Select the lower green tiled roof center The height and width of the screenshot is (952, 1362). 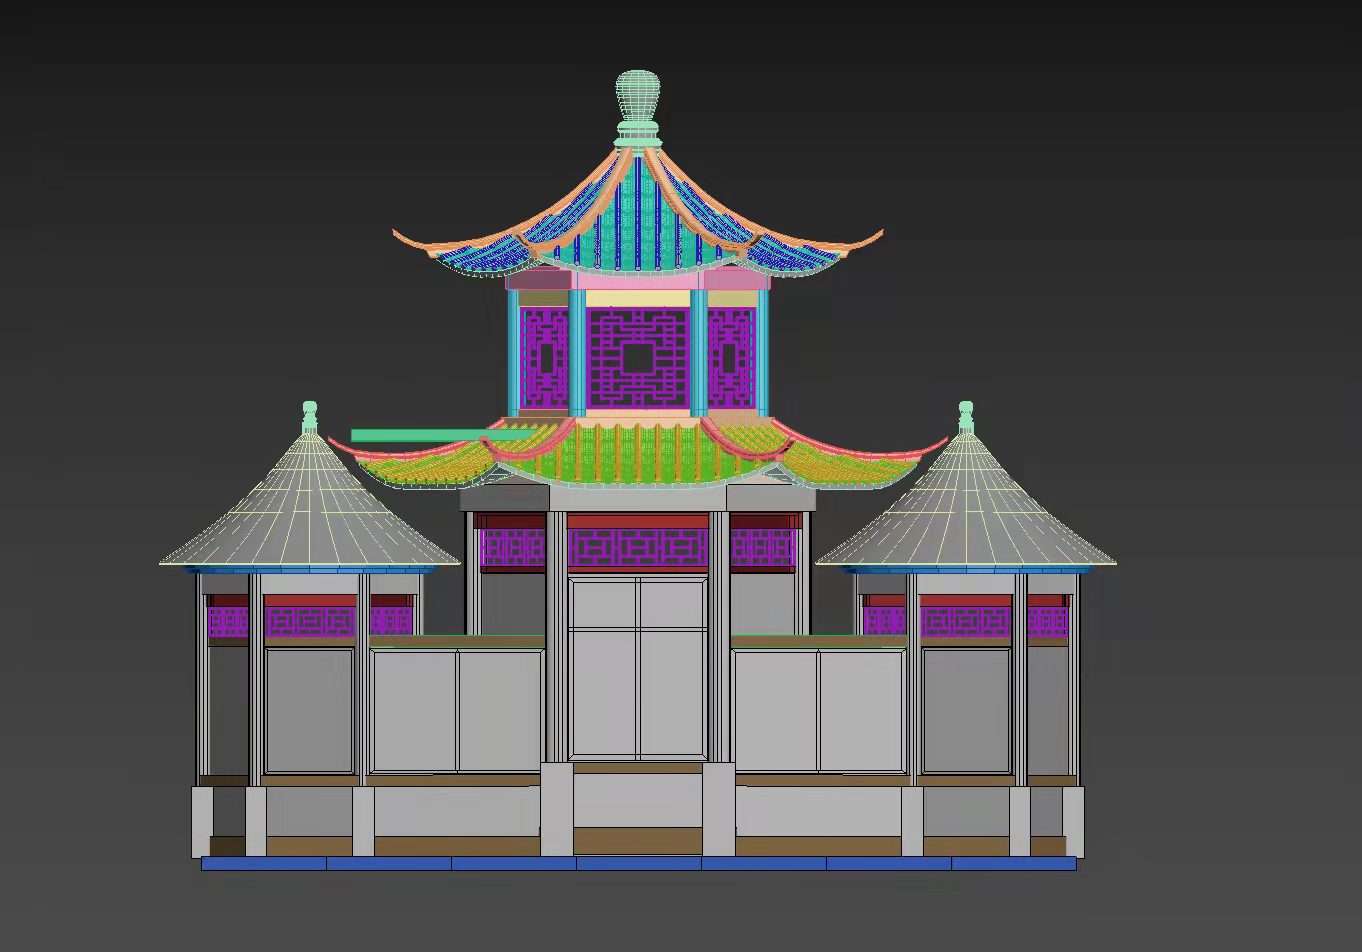[x=636, y=452]
